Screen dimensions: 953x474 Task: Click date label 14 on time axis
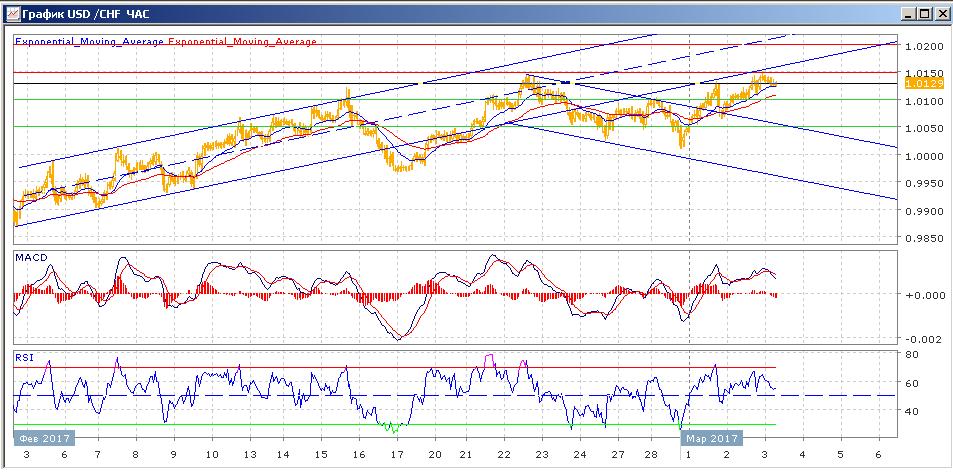click(x=283, y=455)
